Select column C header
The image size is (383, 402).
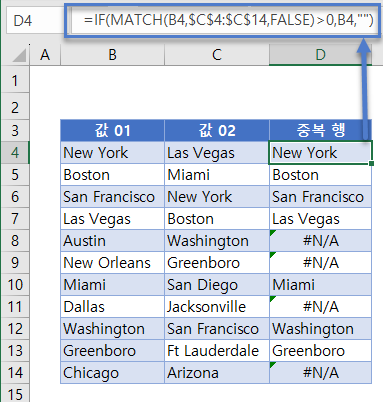217,55
